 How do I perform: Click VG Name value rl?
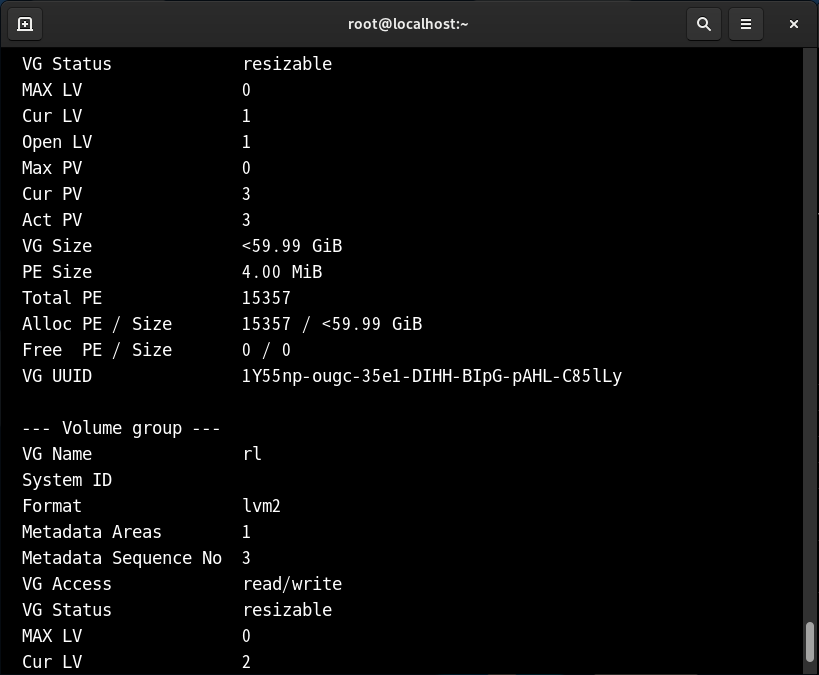tap(252, 454)
